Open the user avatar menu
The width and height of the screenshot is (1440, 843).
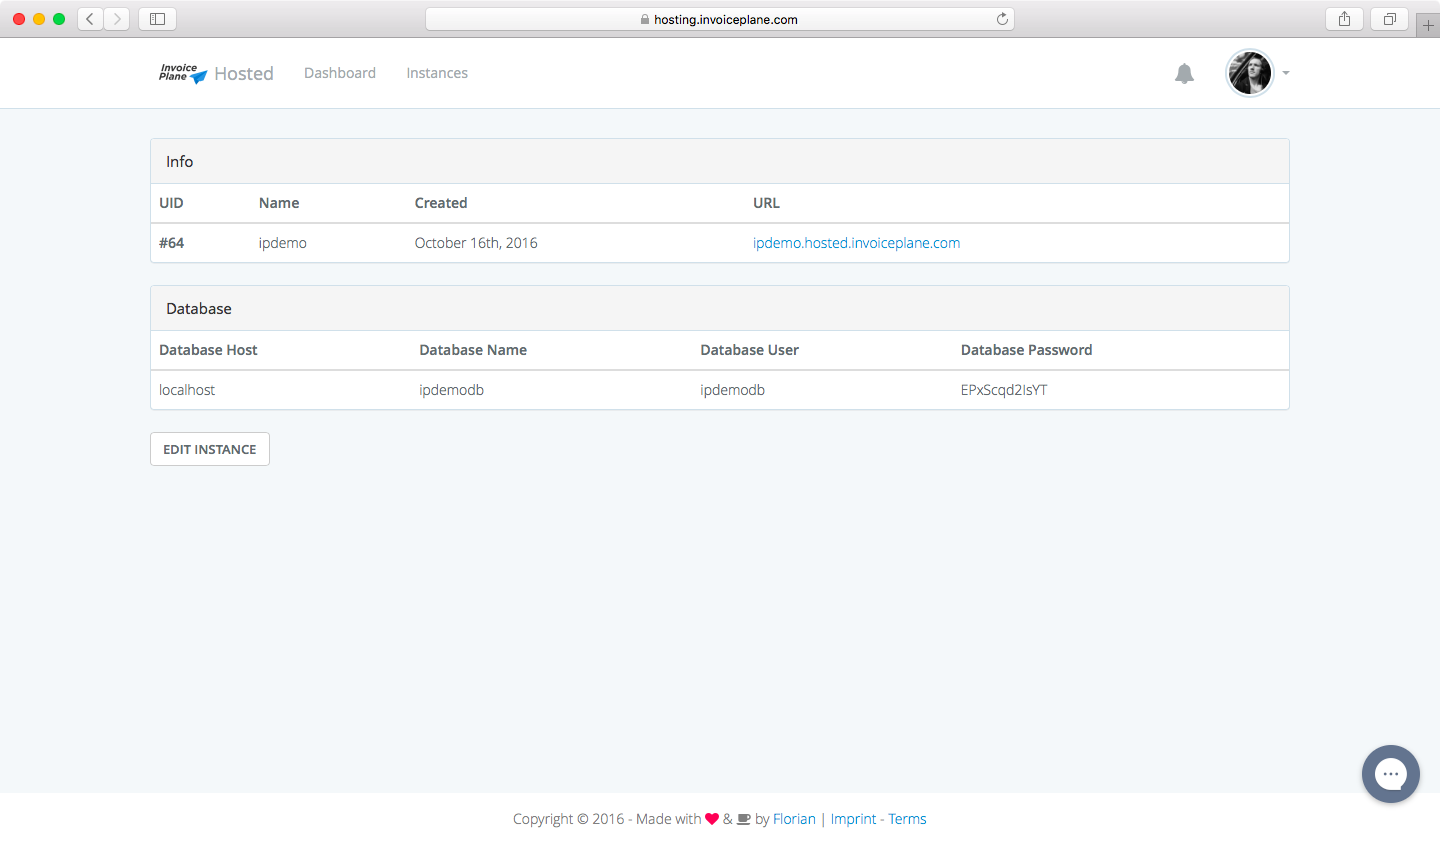click(x=1250, y=73)
